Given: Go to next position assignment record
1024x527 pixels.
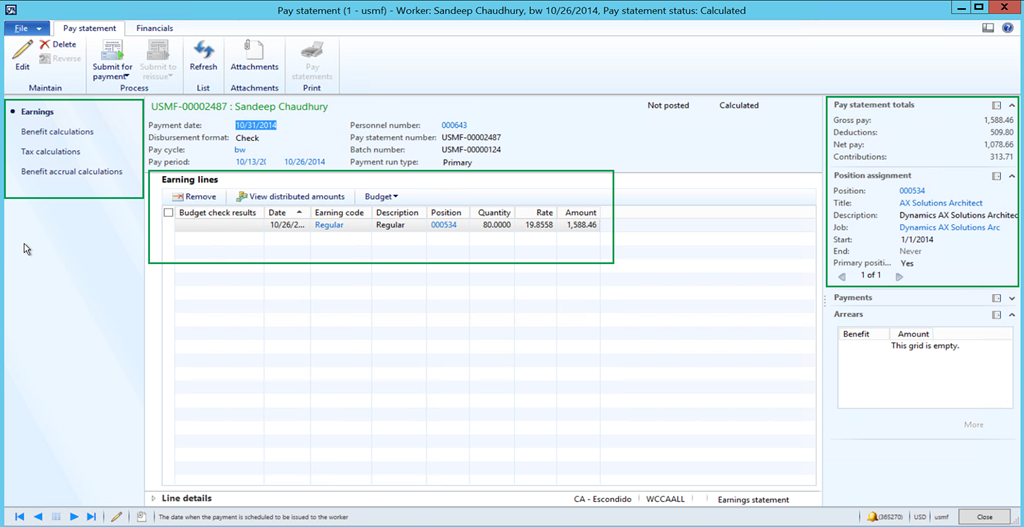Looking at the screenshot, I should click(x=899, y=276).
